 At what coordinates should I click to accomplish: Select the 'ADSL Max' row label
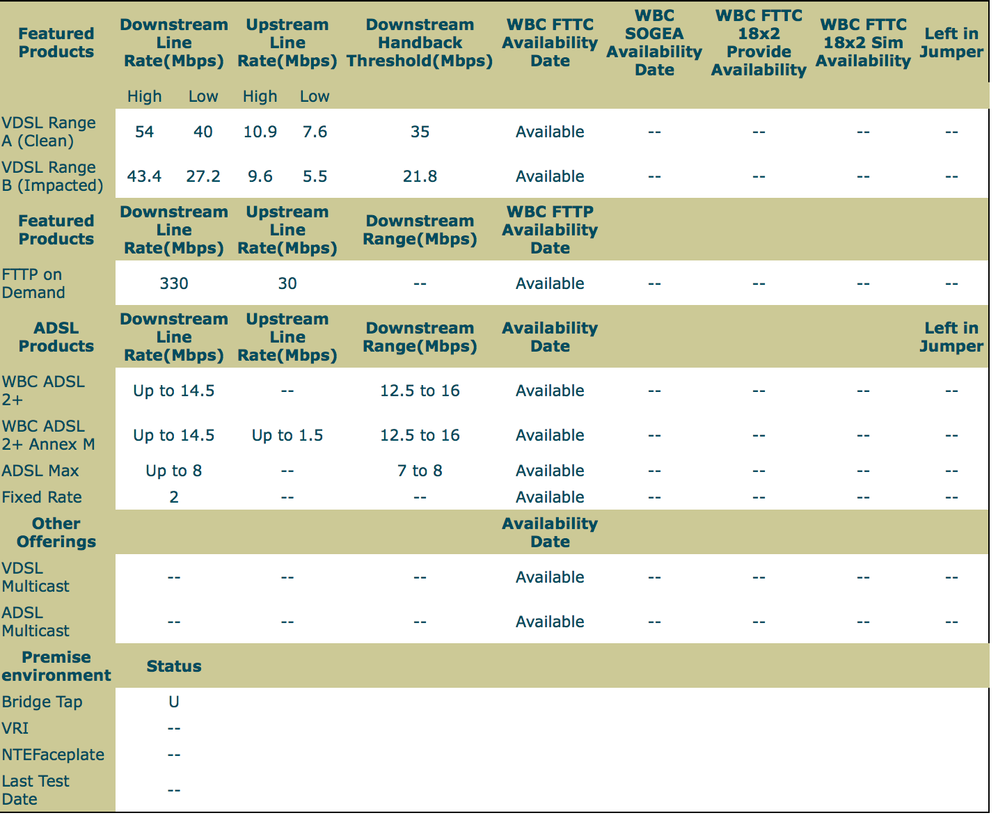[x=40, y=471]
